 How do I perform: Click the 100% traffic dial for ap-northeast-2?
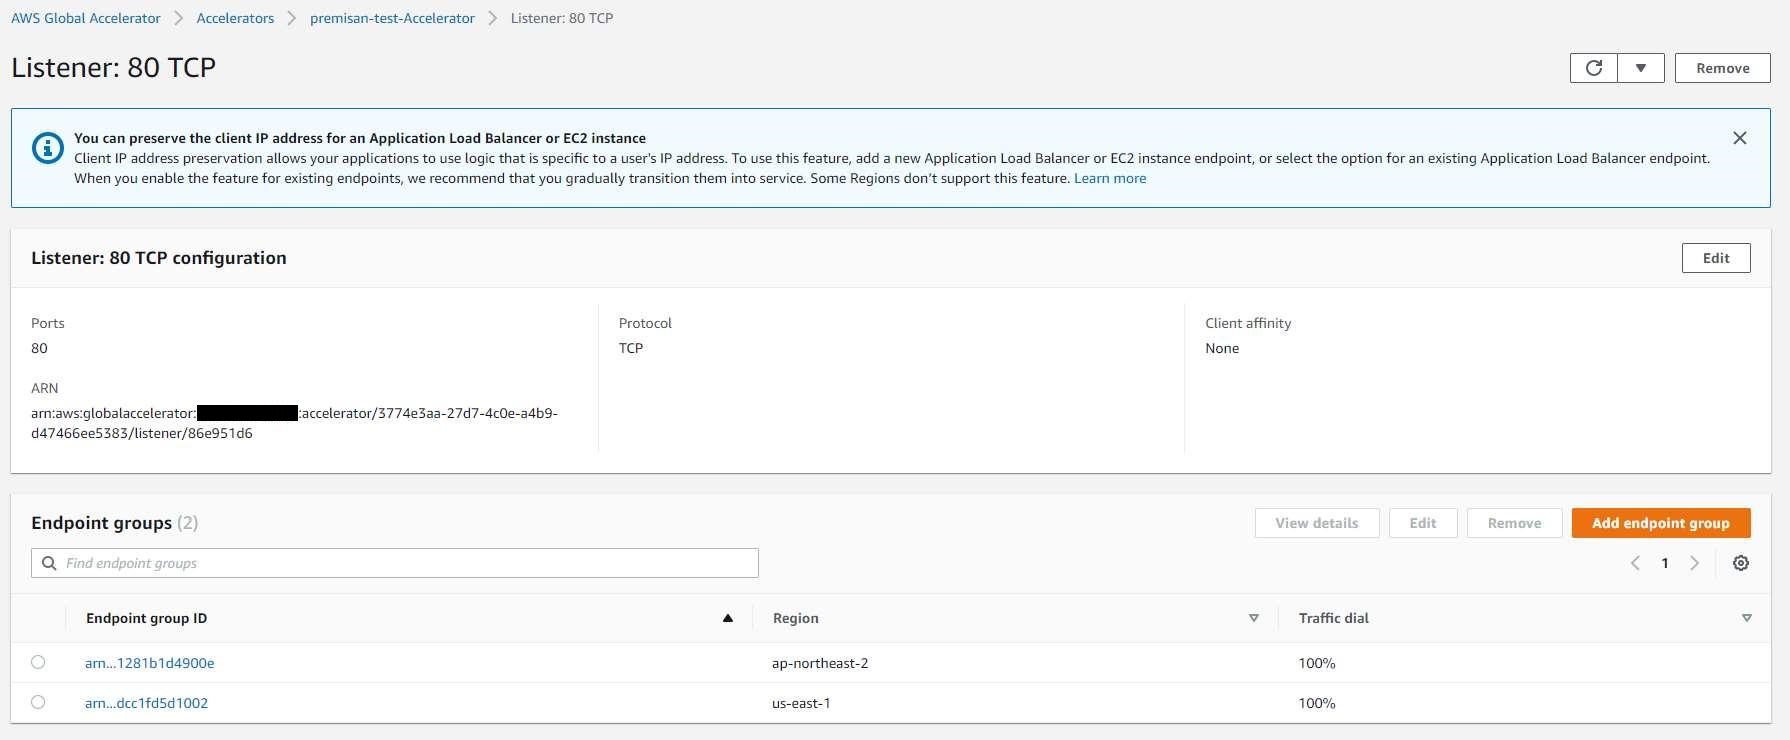1317,663
